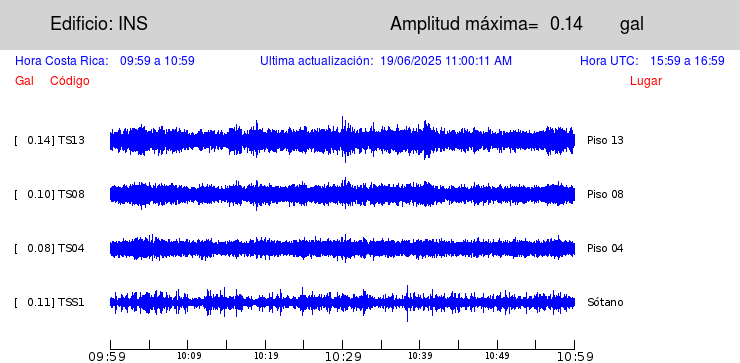This screenshot has width=740, height=363.
Task: Click the Ultima actualización timestamp
Action: [446, 61]
